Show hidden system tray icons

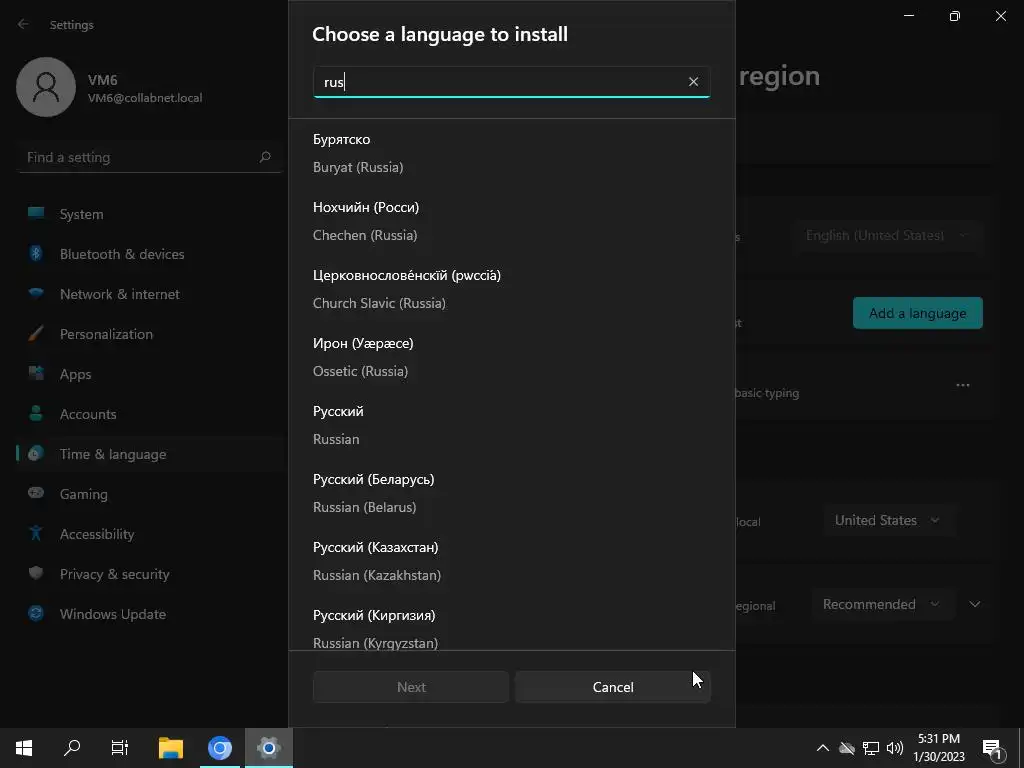point(823,748)
